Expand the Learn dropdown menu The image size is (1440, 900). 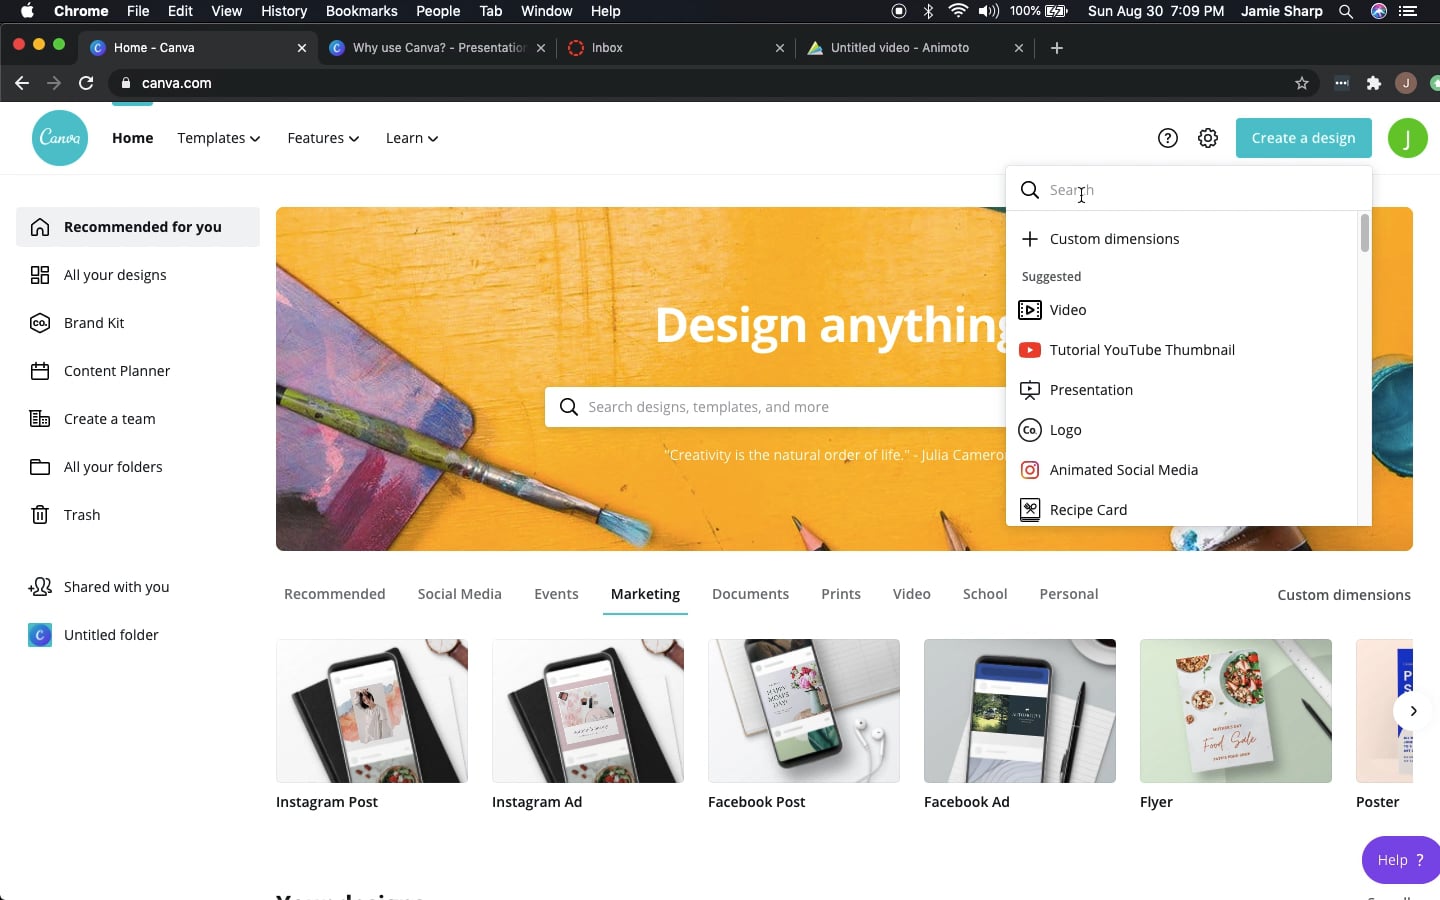412,138
